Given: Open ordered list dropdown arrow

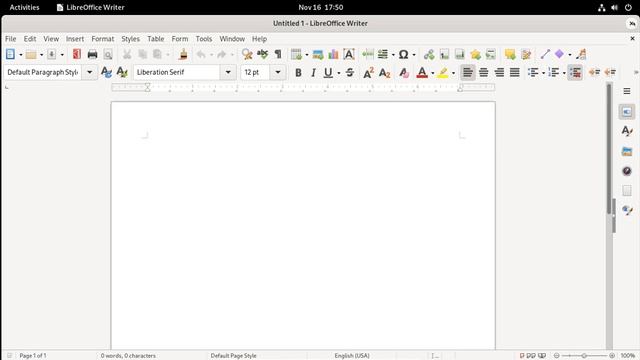Looking at the screenshot, I should [564, 73].
